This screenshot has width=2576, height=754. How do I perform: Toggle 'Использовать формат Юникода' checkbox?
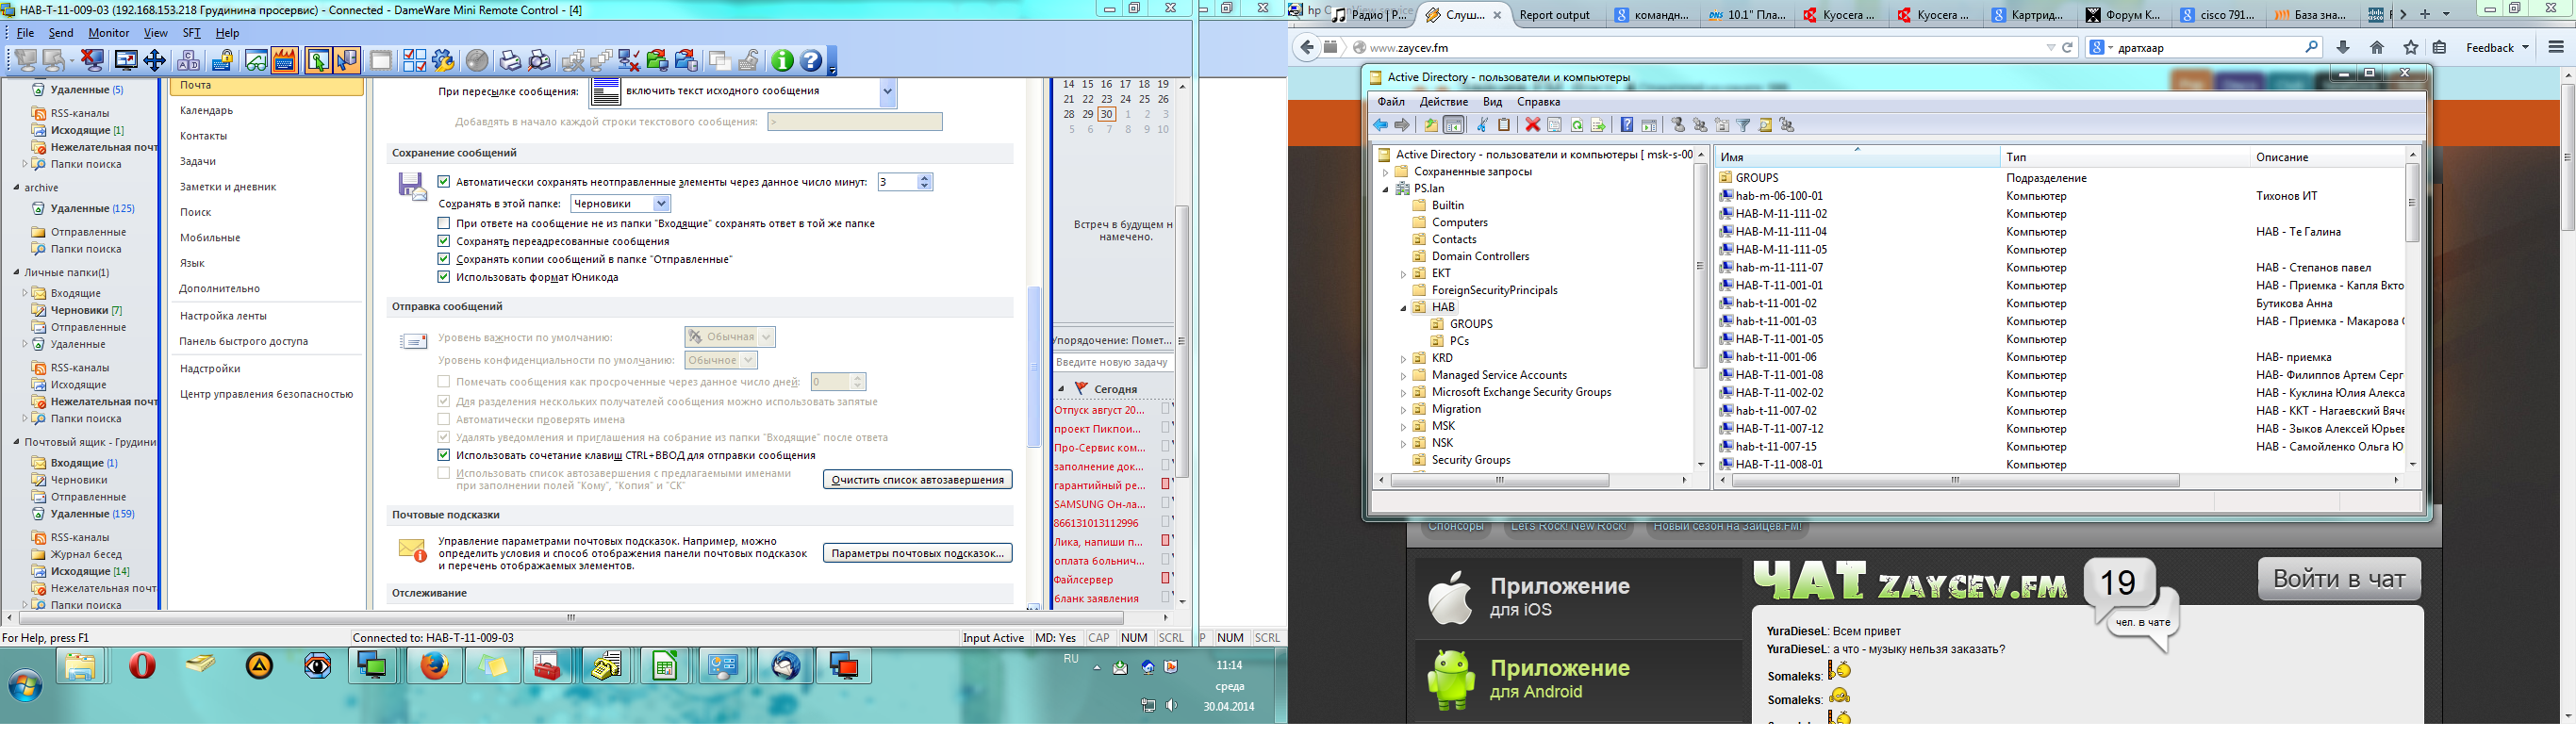444,277
